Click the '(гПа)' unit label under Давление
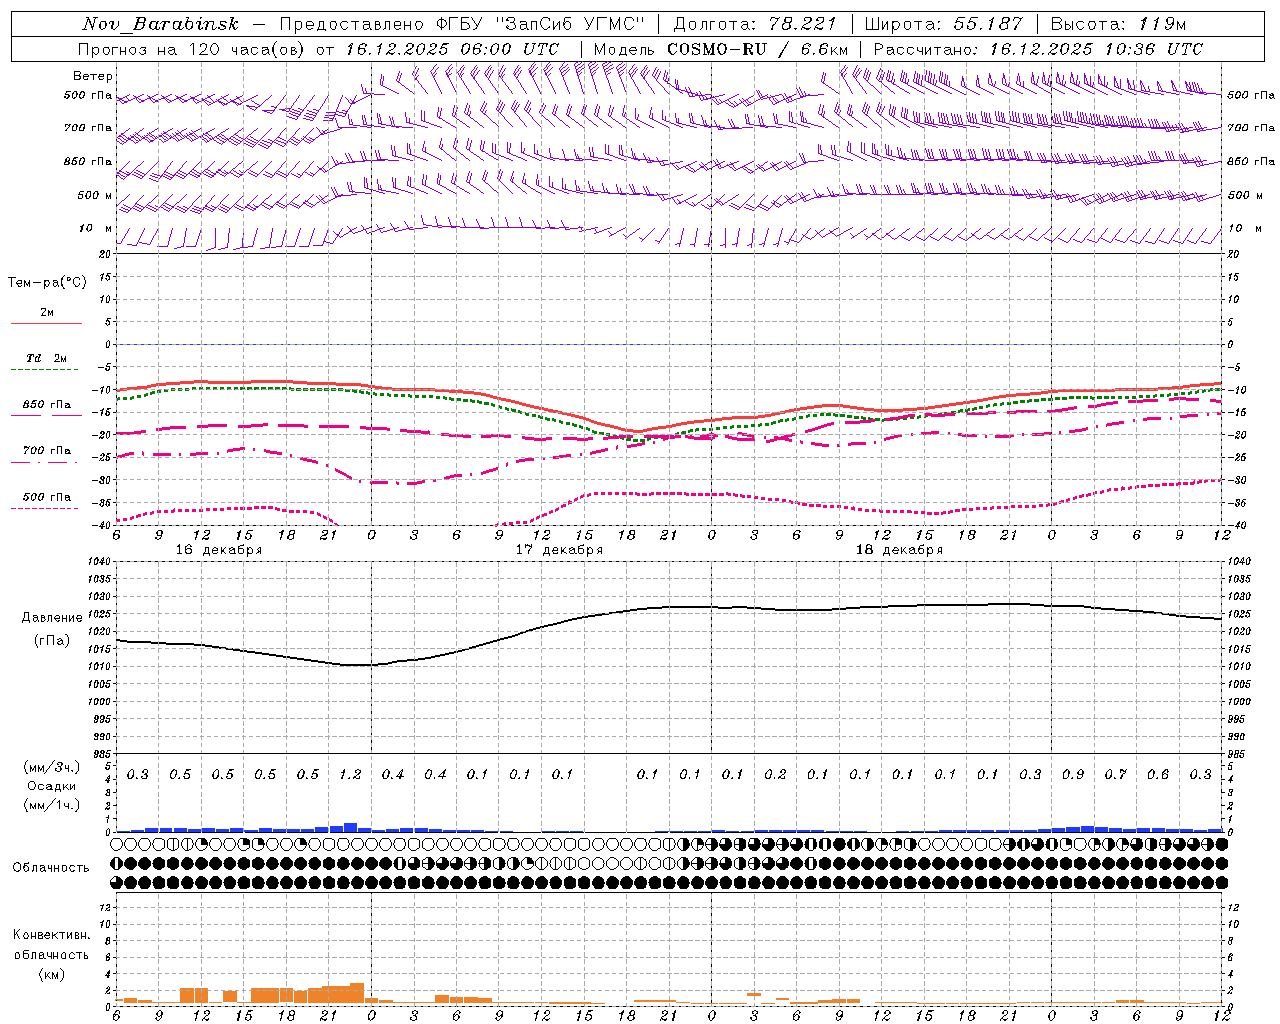The image size is (1280, 1024). [x=52, y=640]
